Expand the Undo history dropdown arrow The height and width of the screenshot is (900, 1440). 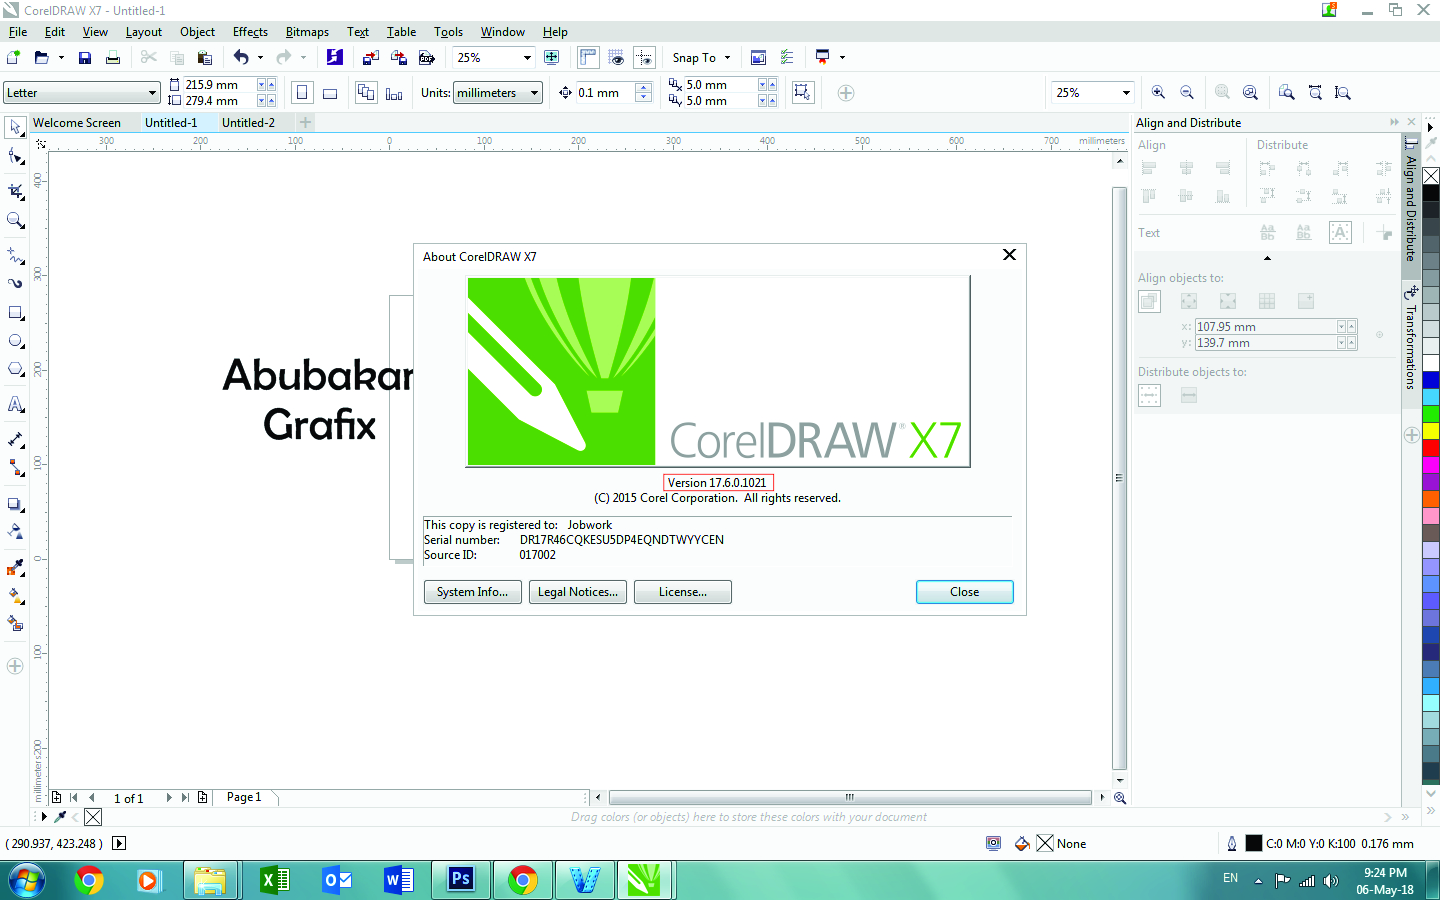260,58
